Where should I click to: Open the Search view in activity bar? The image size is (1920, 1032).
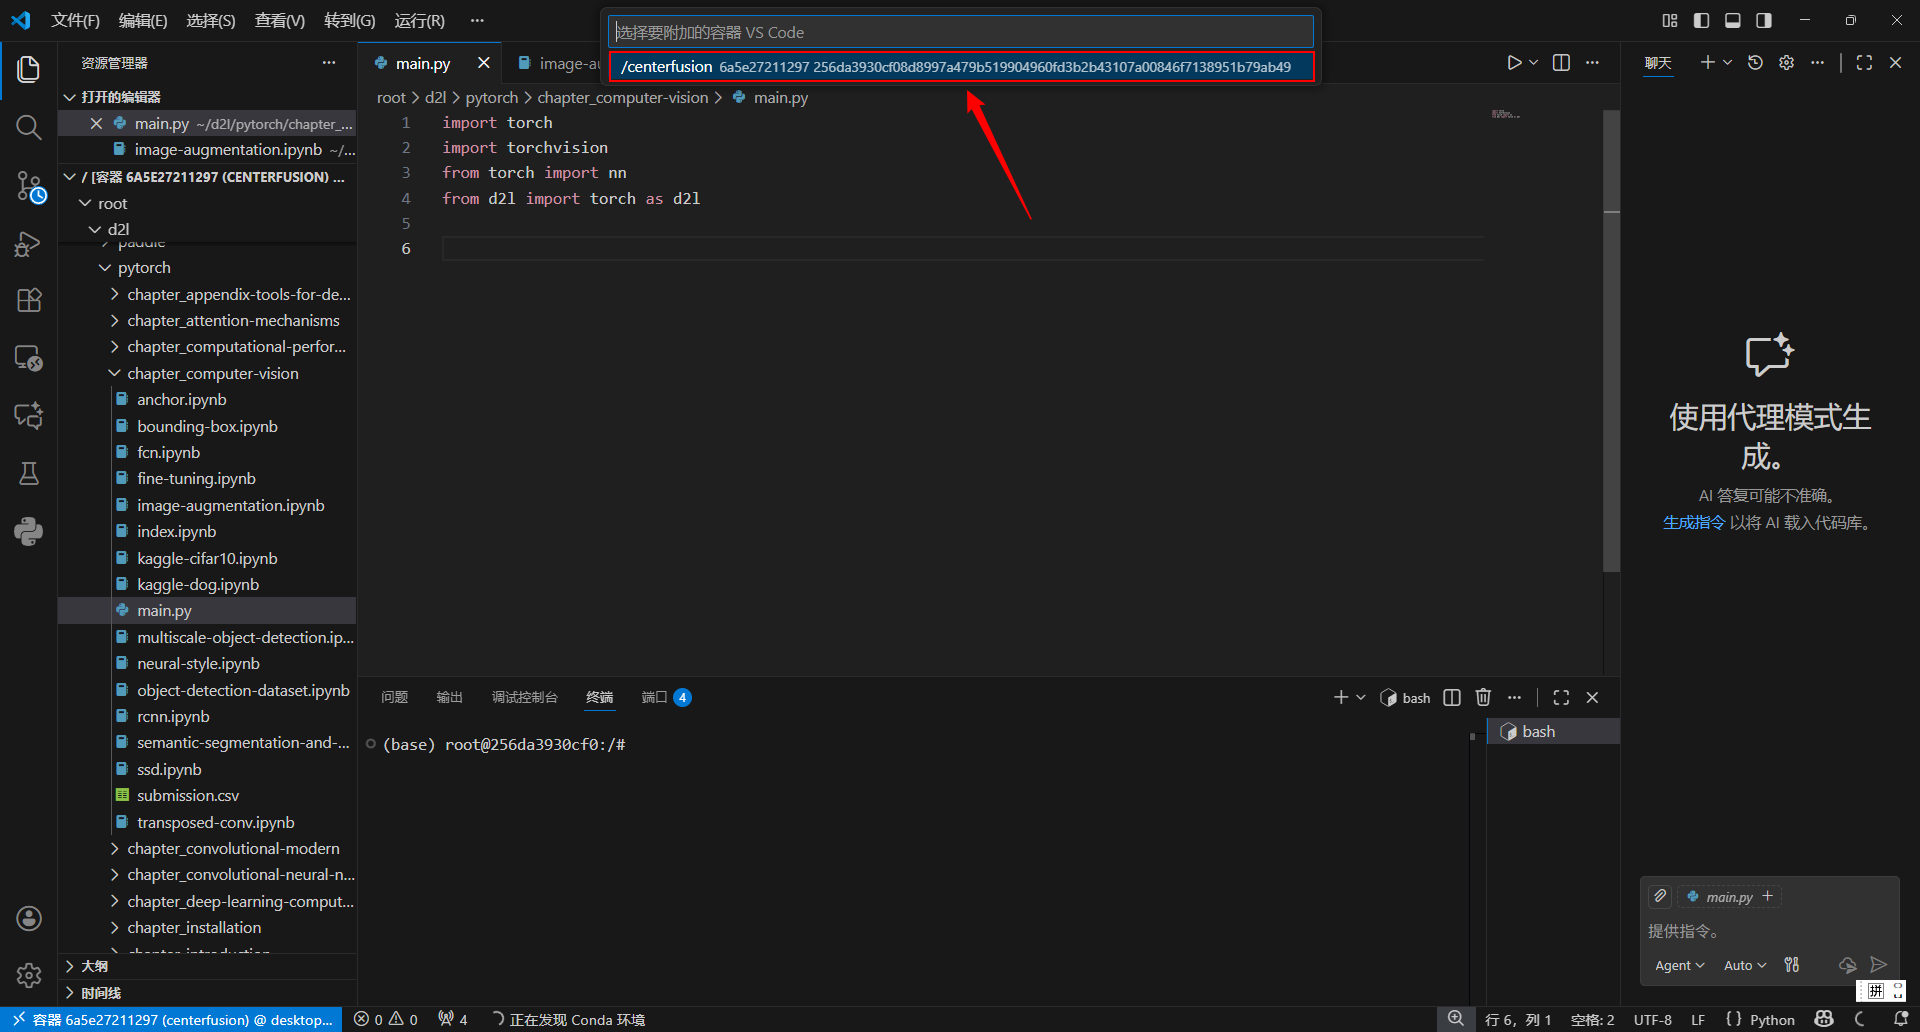(x=28, y=127)
